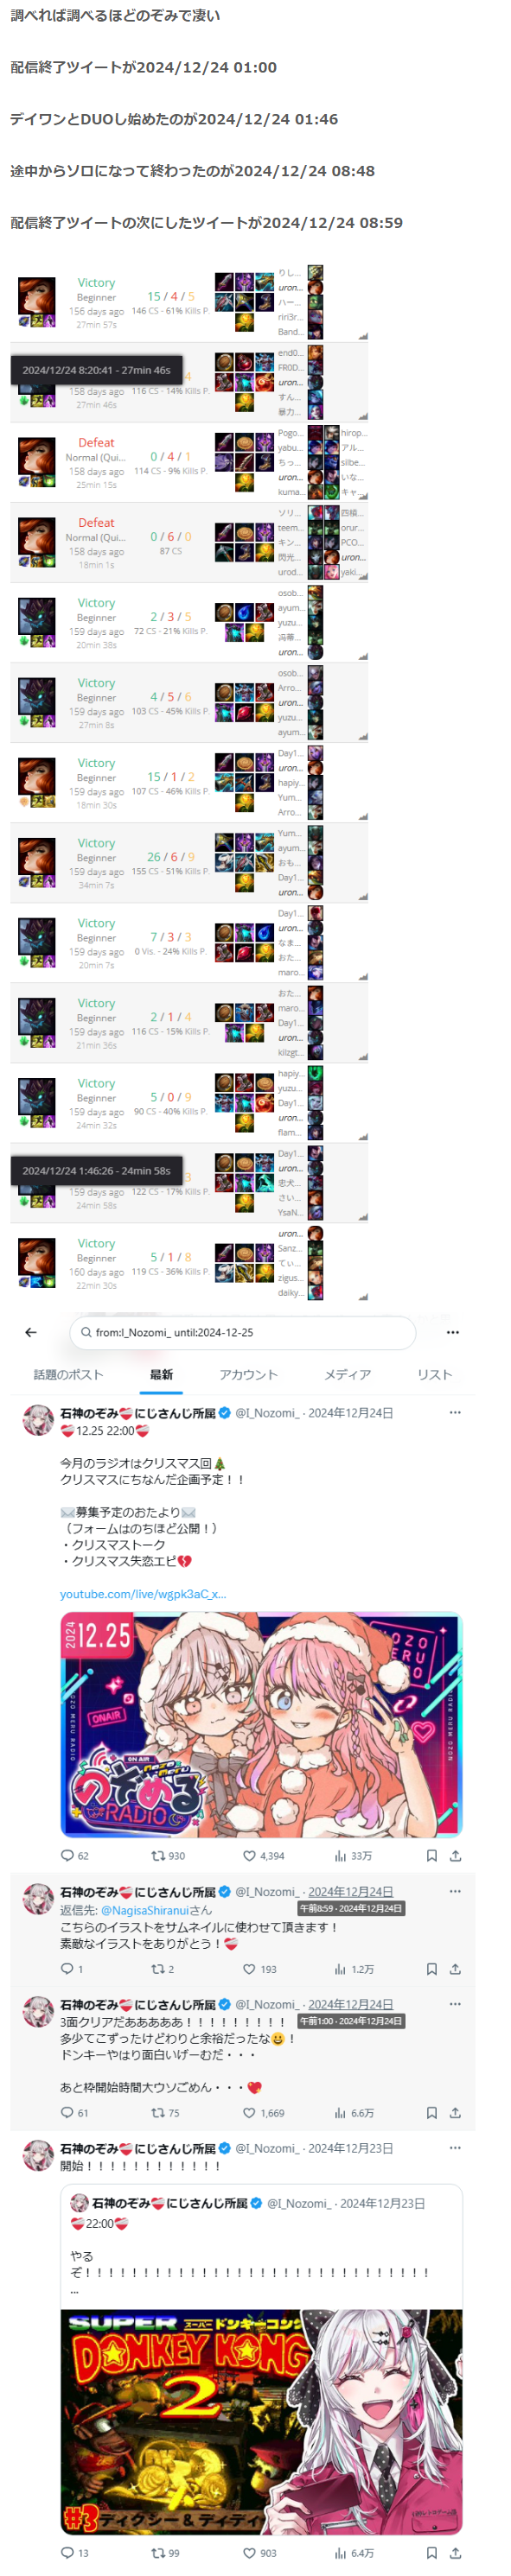The image size is (511, 2576).
Task: Open more options on the 12.25 22:00 post
Action: pos(455,1412)
